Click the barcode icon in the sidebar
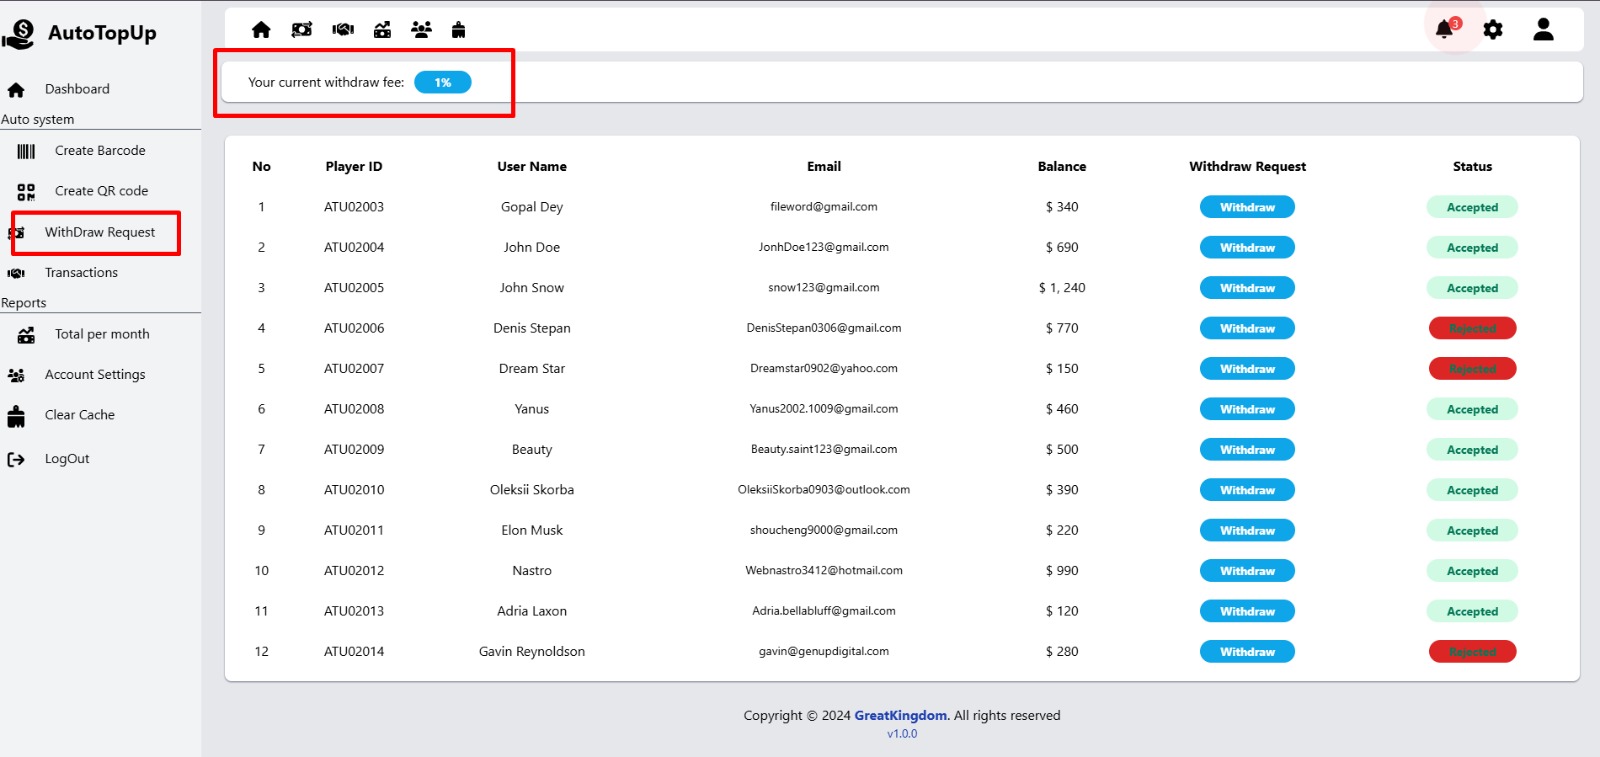The width and height of the screenshot is (1600, 757). [26, 151]
